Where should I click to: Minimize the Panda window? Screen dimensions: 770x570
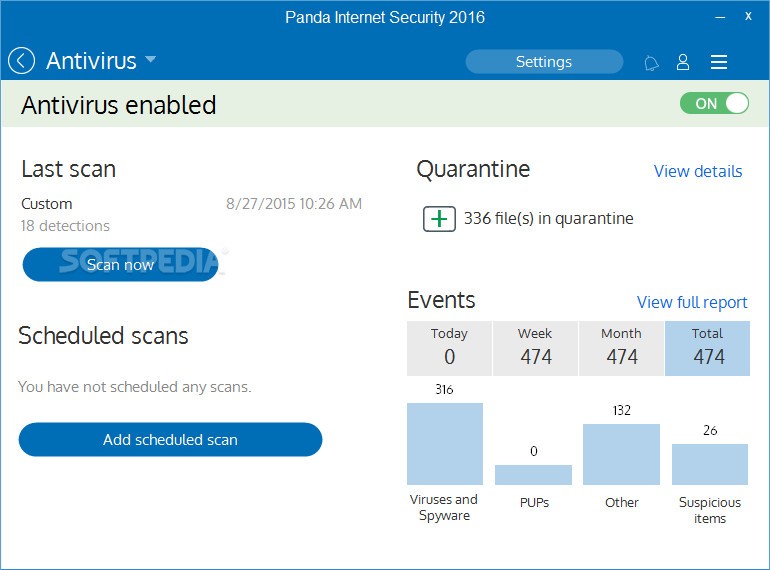[x=720, y=17]
